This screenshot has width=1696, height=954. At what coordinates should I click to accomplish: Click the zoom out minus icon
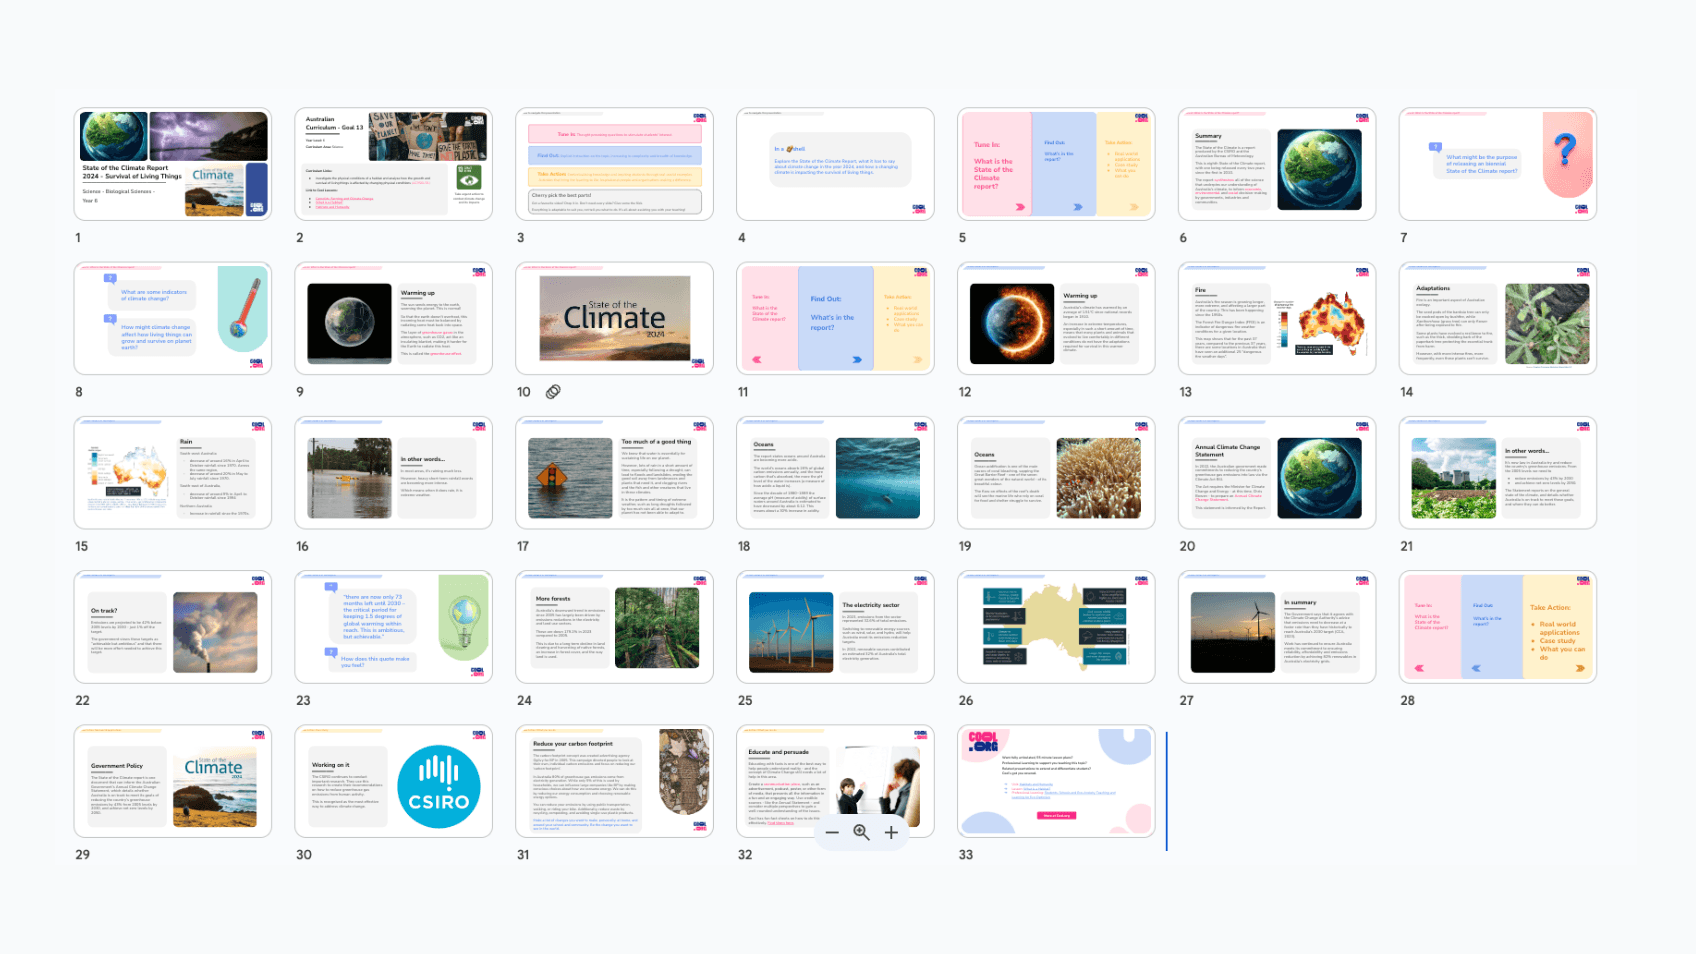pos(832,832)
